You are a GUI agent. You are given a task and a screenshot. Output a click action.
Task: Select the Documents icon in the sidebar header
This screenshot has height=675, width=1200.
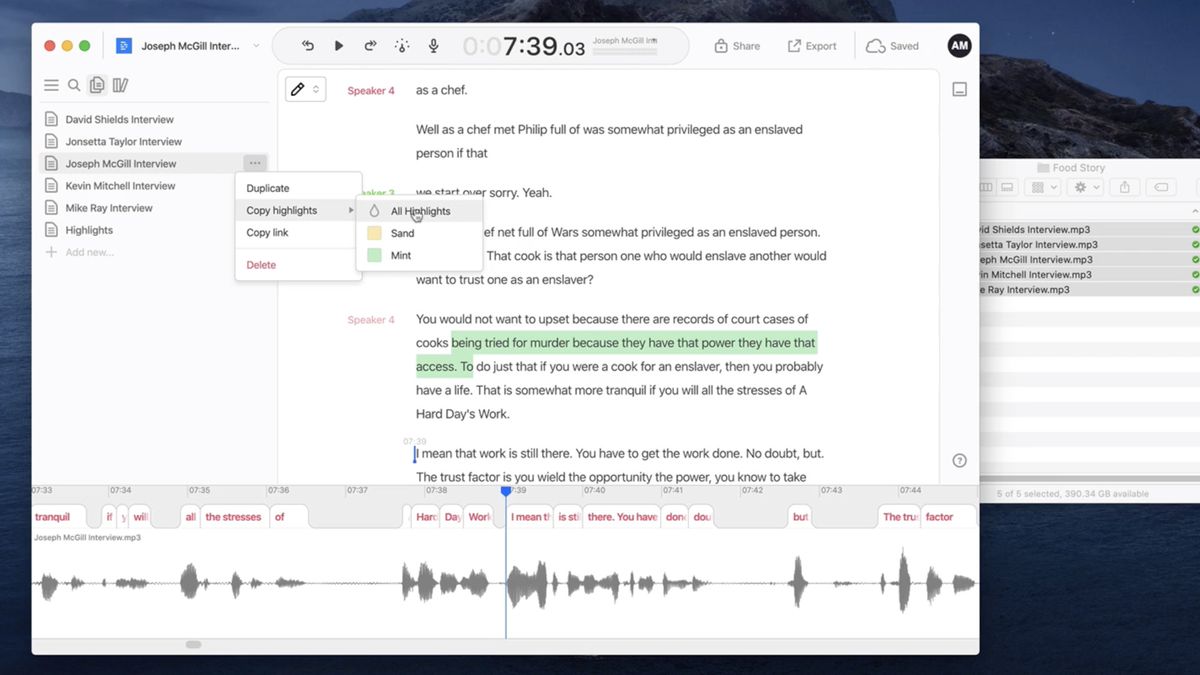pos(96,85)
